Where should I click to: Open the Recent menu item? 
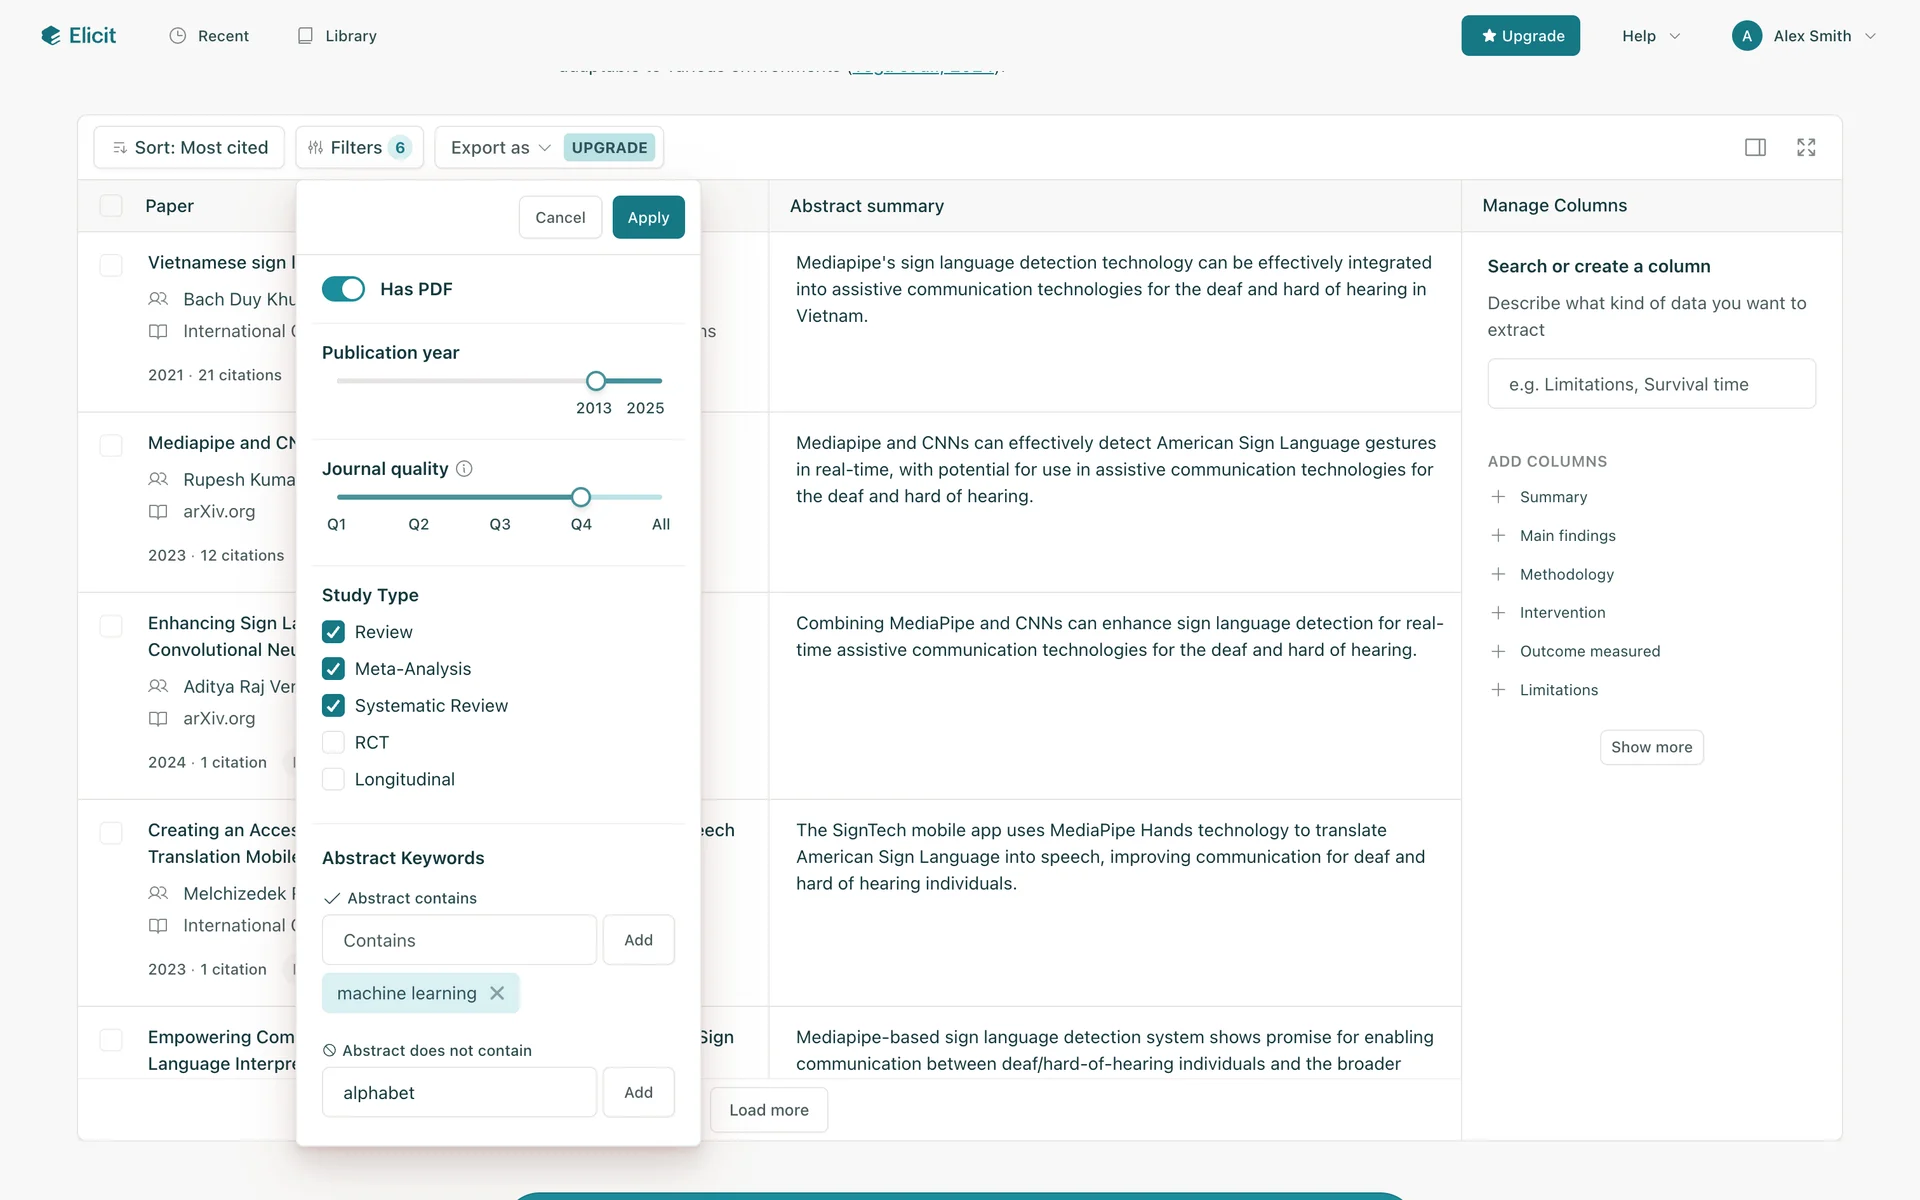coord(209,36)
